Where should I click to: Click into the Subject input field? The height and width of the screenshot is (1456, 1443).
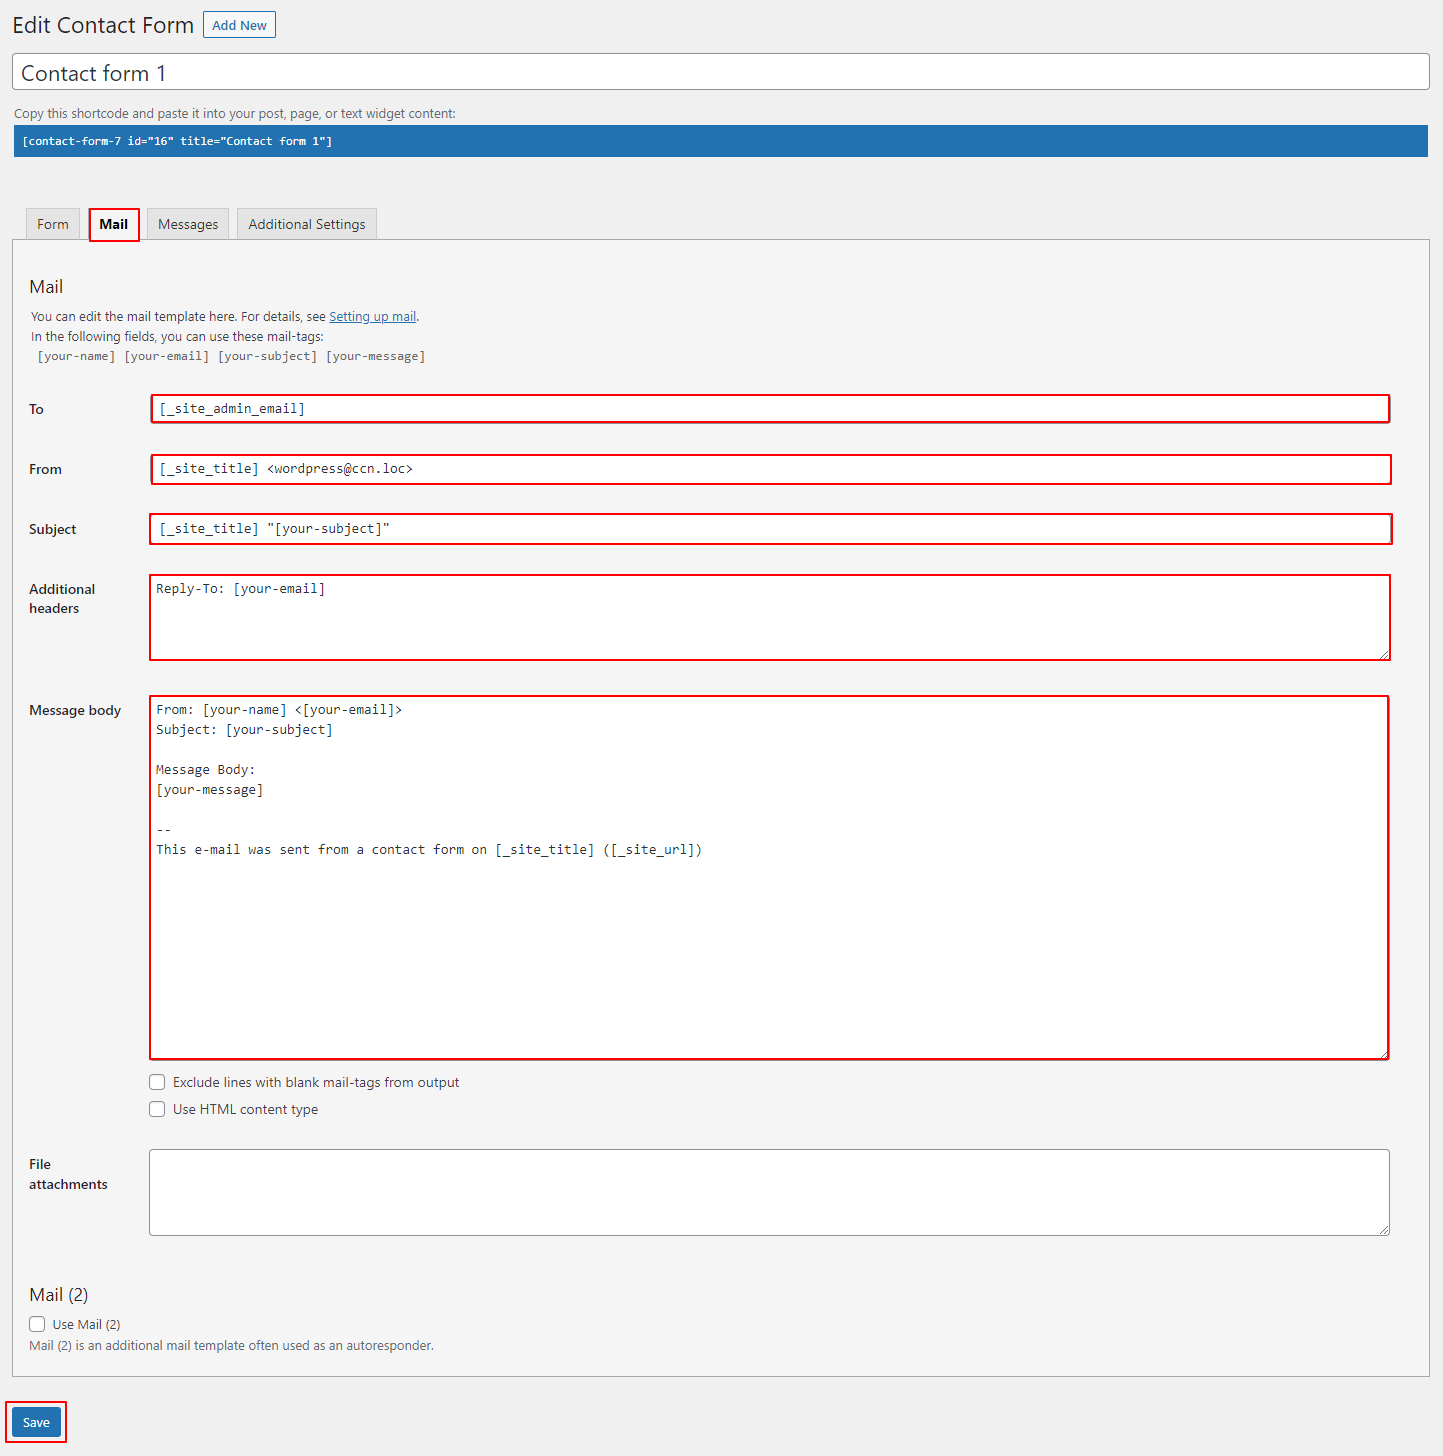tap(769, 529)
